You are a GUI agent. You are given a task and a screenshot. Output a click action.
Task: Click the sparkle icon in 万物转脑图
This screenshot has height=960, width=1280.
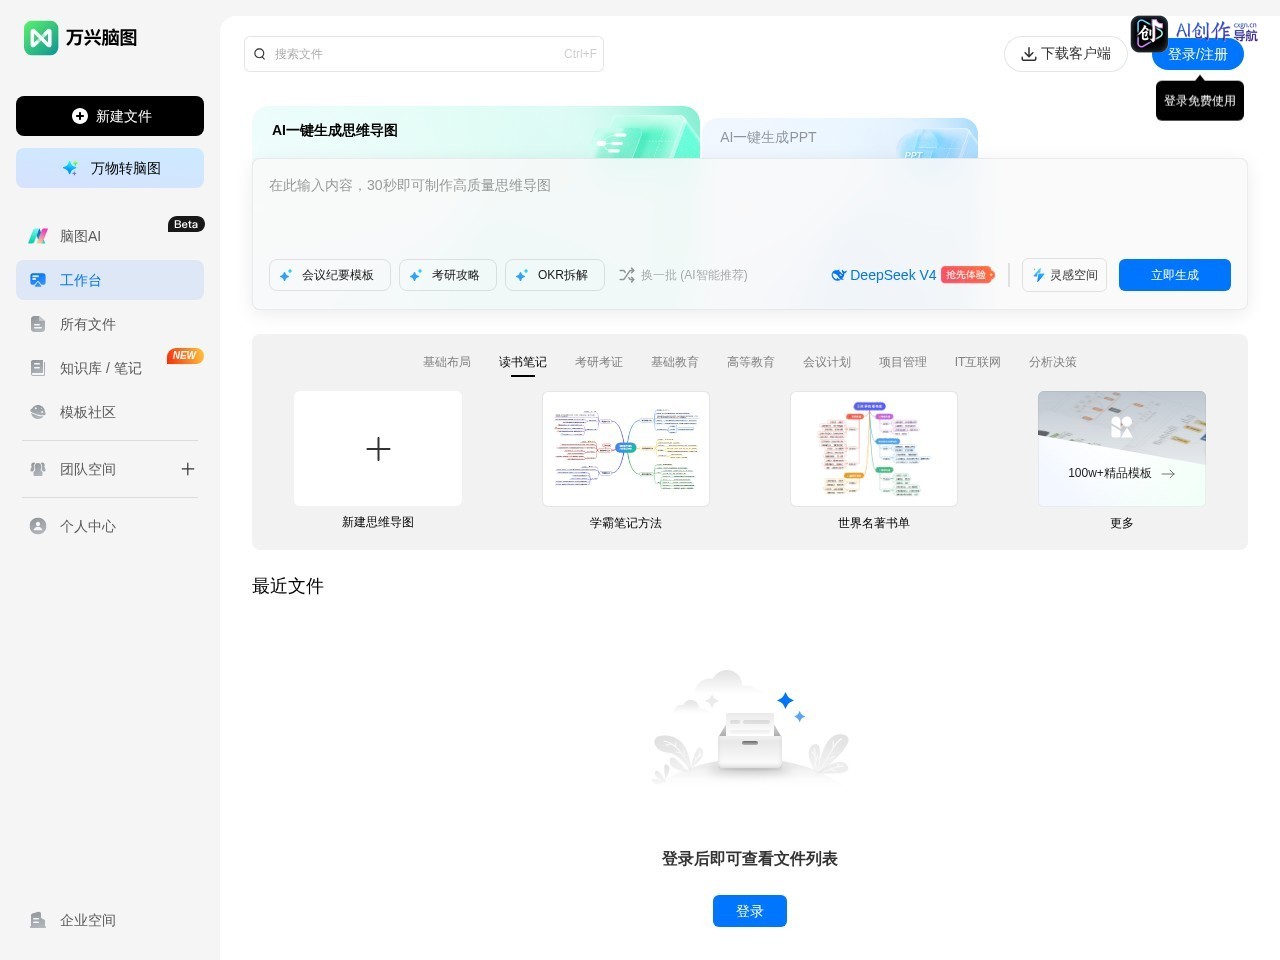[x=70, y=168]
